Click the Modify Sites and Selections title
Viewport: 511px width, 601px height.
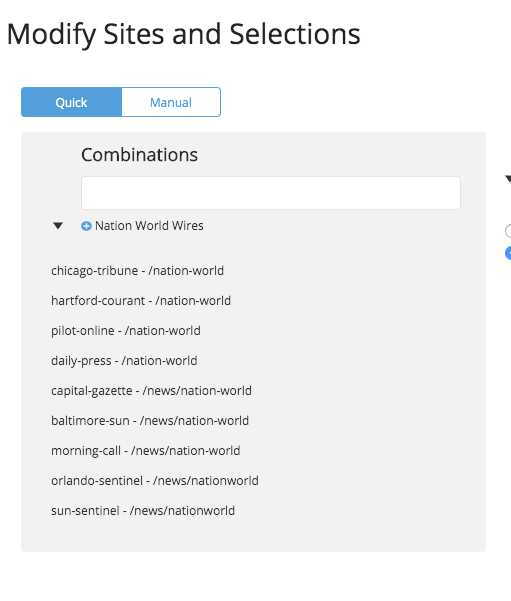[x=184, y=34]
